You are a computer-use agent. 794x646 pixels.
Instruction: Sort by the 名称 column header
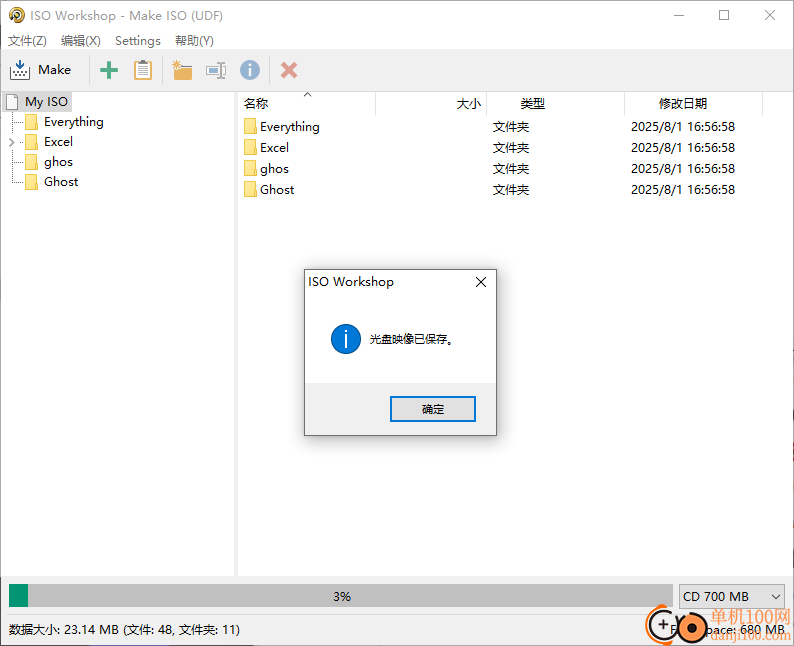(306, 104)
